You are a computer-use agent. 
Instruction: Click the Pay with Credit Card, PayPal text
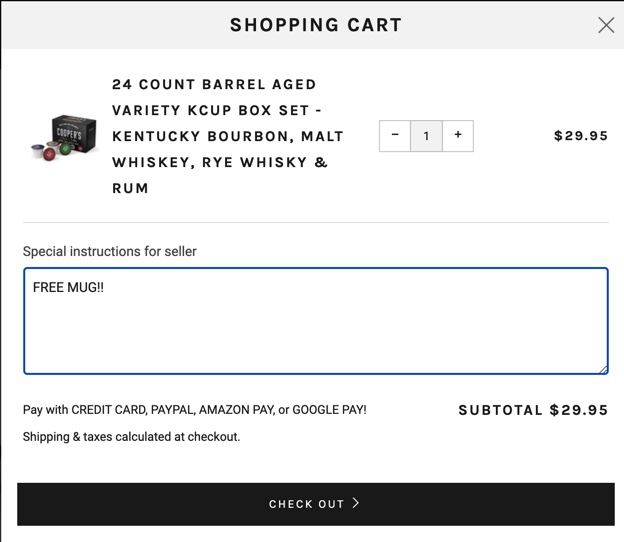point(195,409)
